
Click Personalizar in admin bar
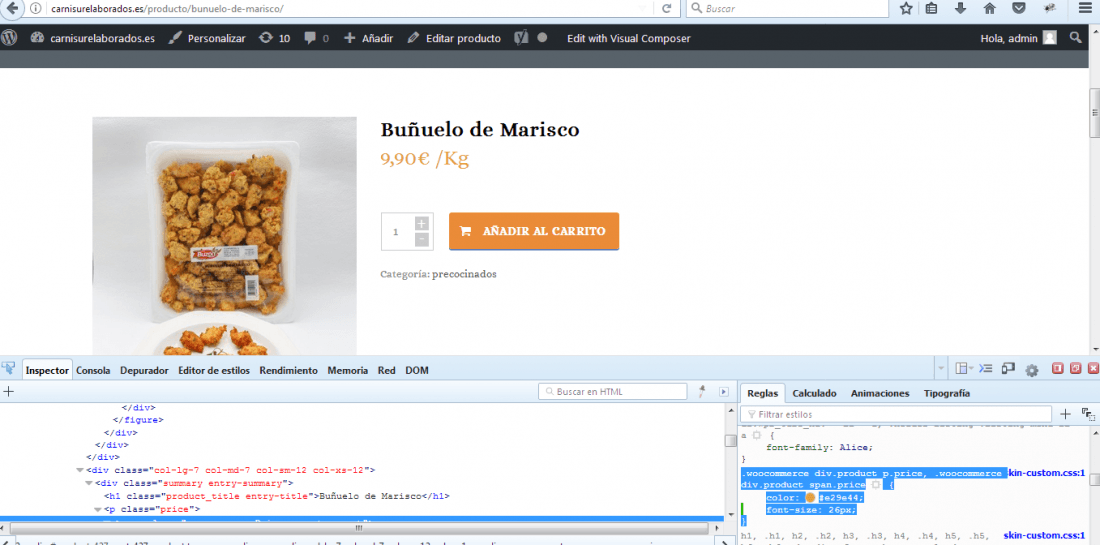point(208,39)
